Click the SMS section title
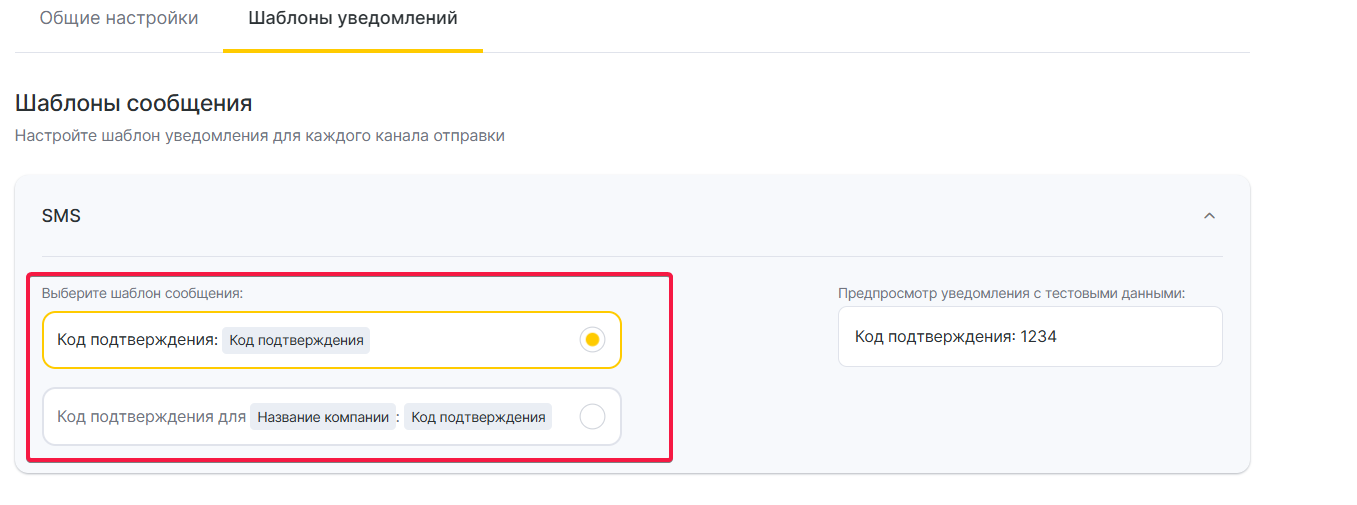The height and width of the screenshot is (505, 1357). coord(61,216)
